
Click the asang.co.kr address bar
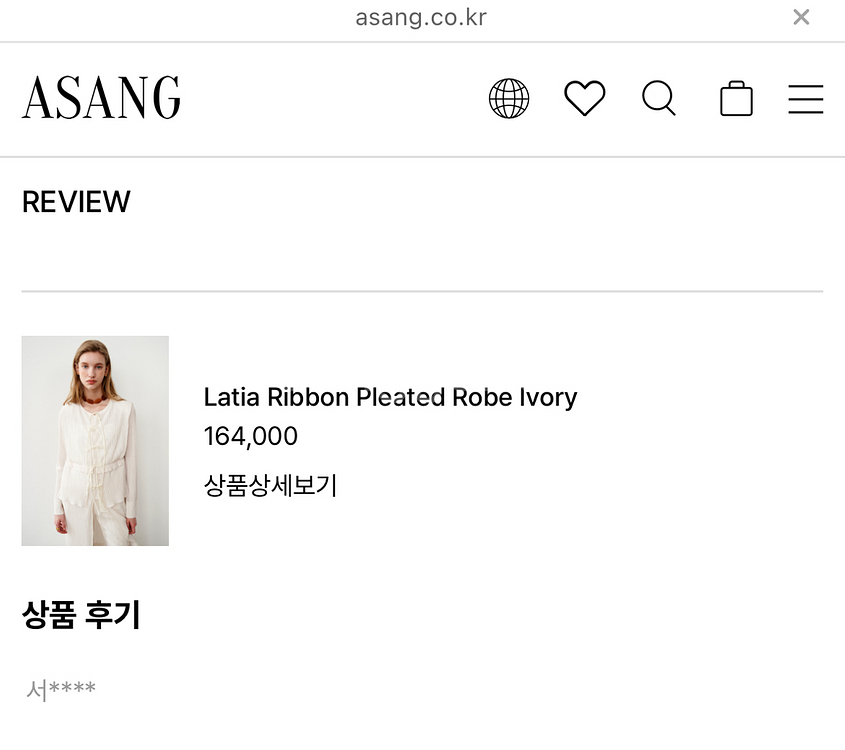[x=421, y=17]
